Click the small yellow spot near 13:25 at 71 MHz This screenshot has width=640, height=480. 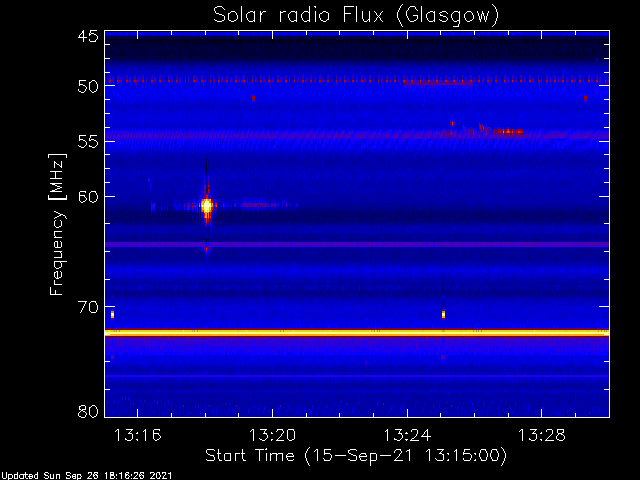click(443, 314)
